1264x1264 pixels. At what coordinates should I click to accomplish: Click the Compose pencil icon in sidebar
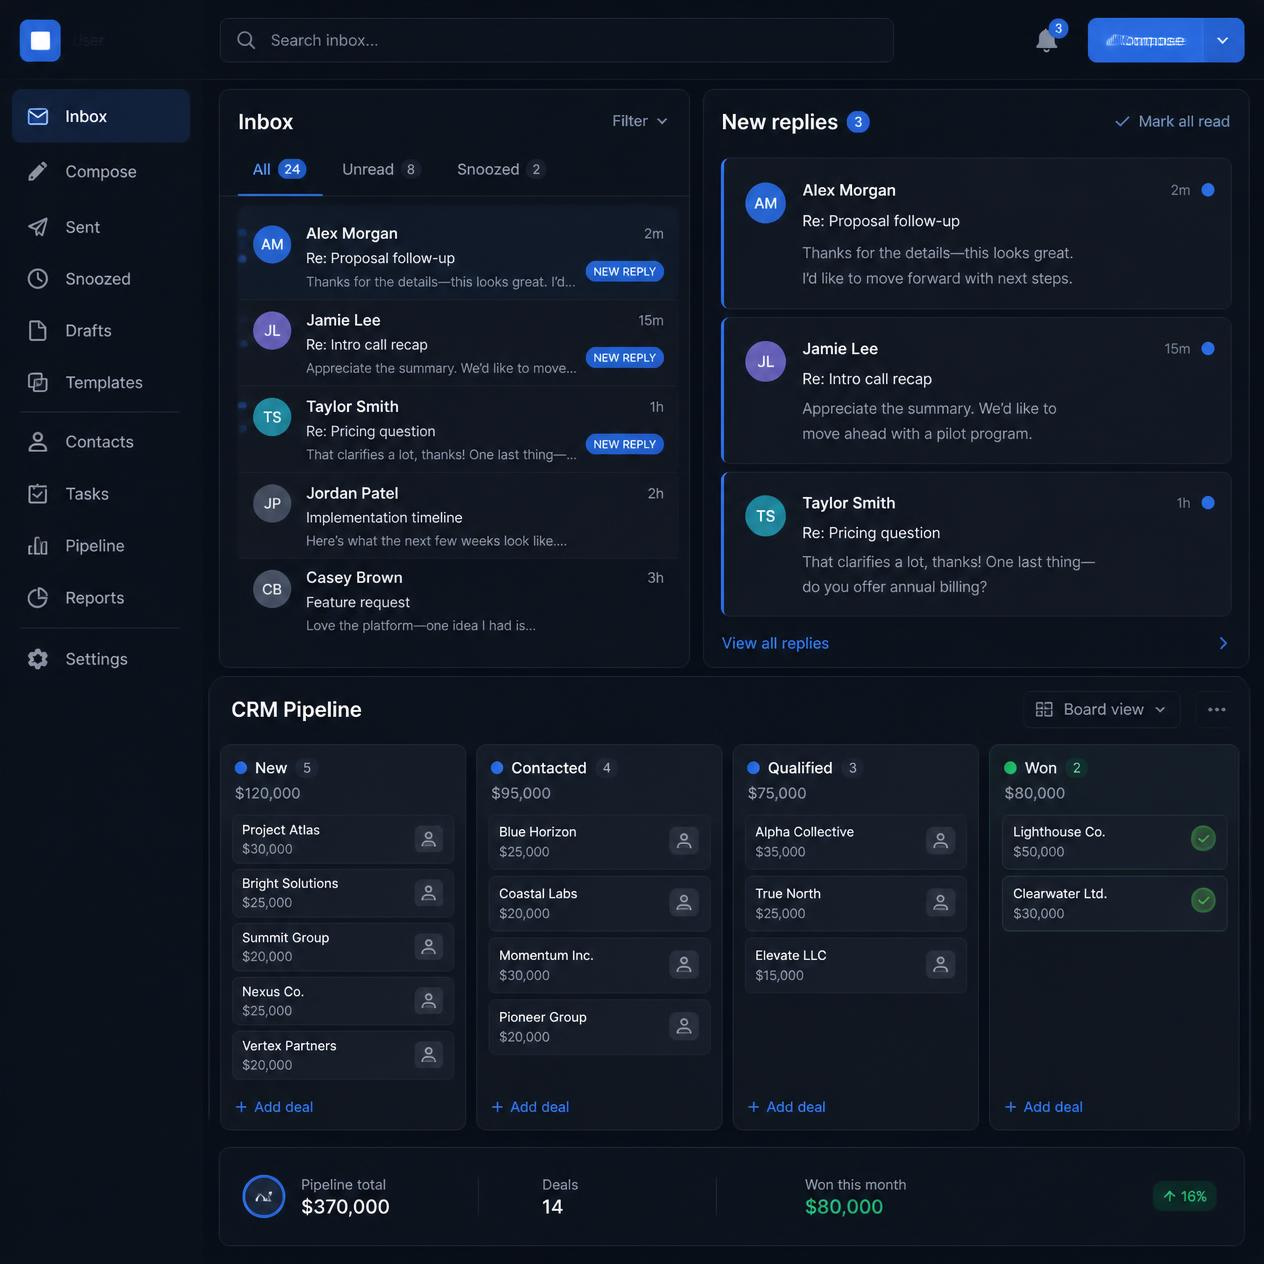click(38, 171)
